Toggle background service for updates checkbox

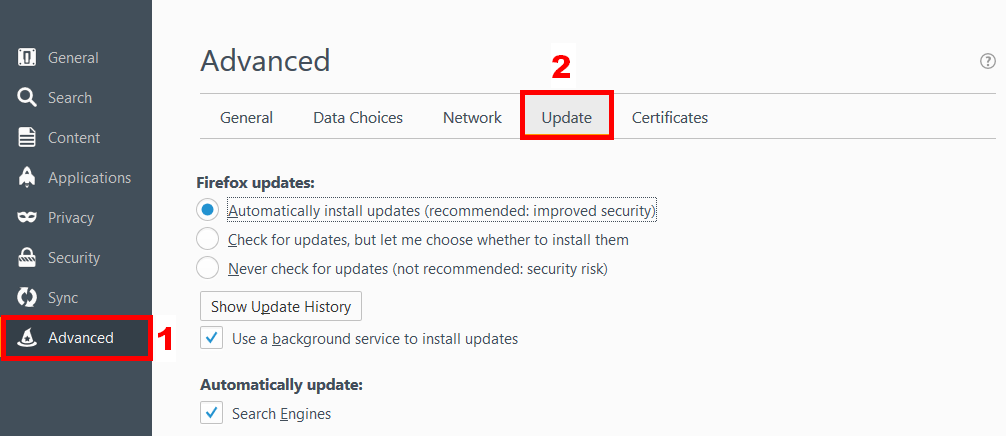click(x=211, y=338)
